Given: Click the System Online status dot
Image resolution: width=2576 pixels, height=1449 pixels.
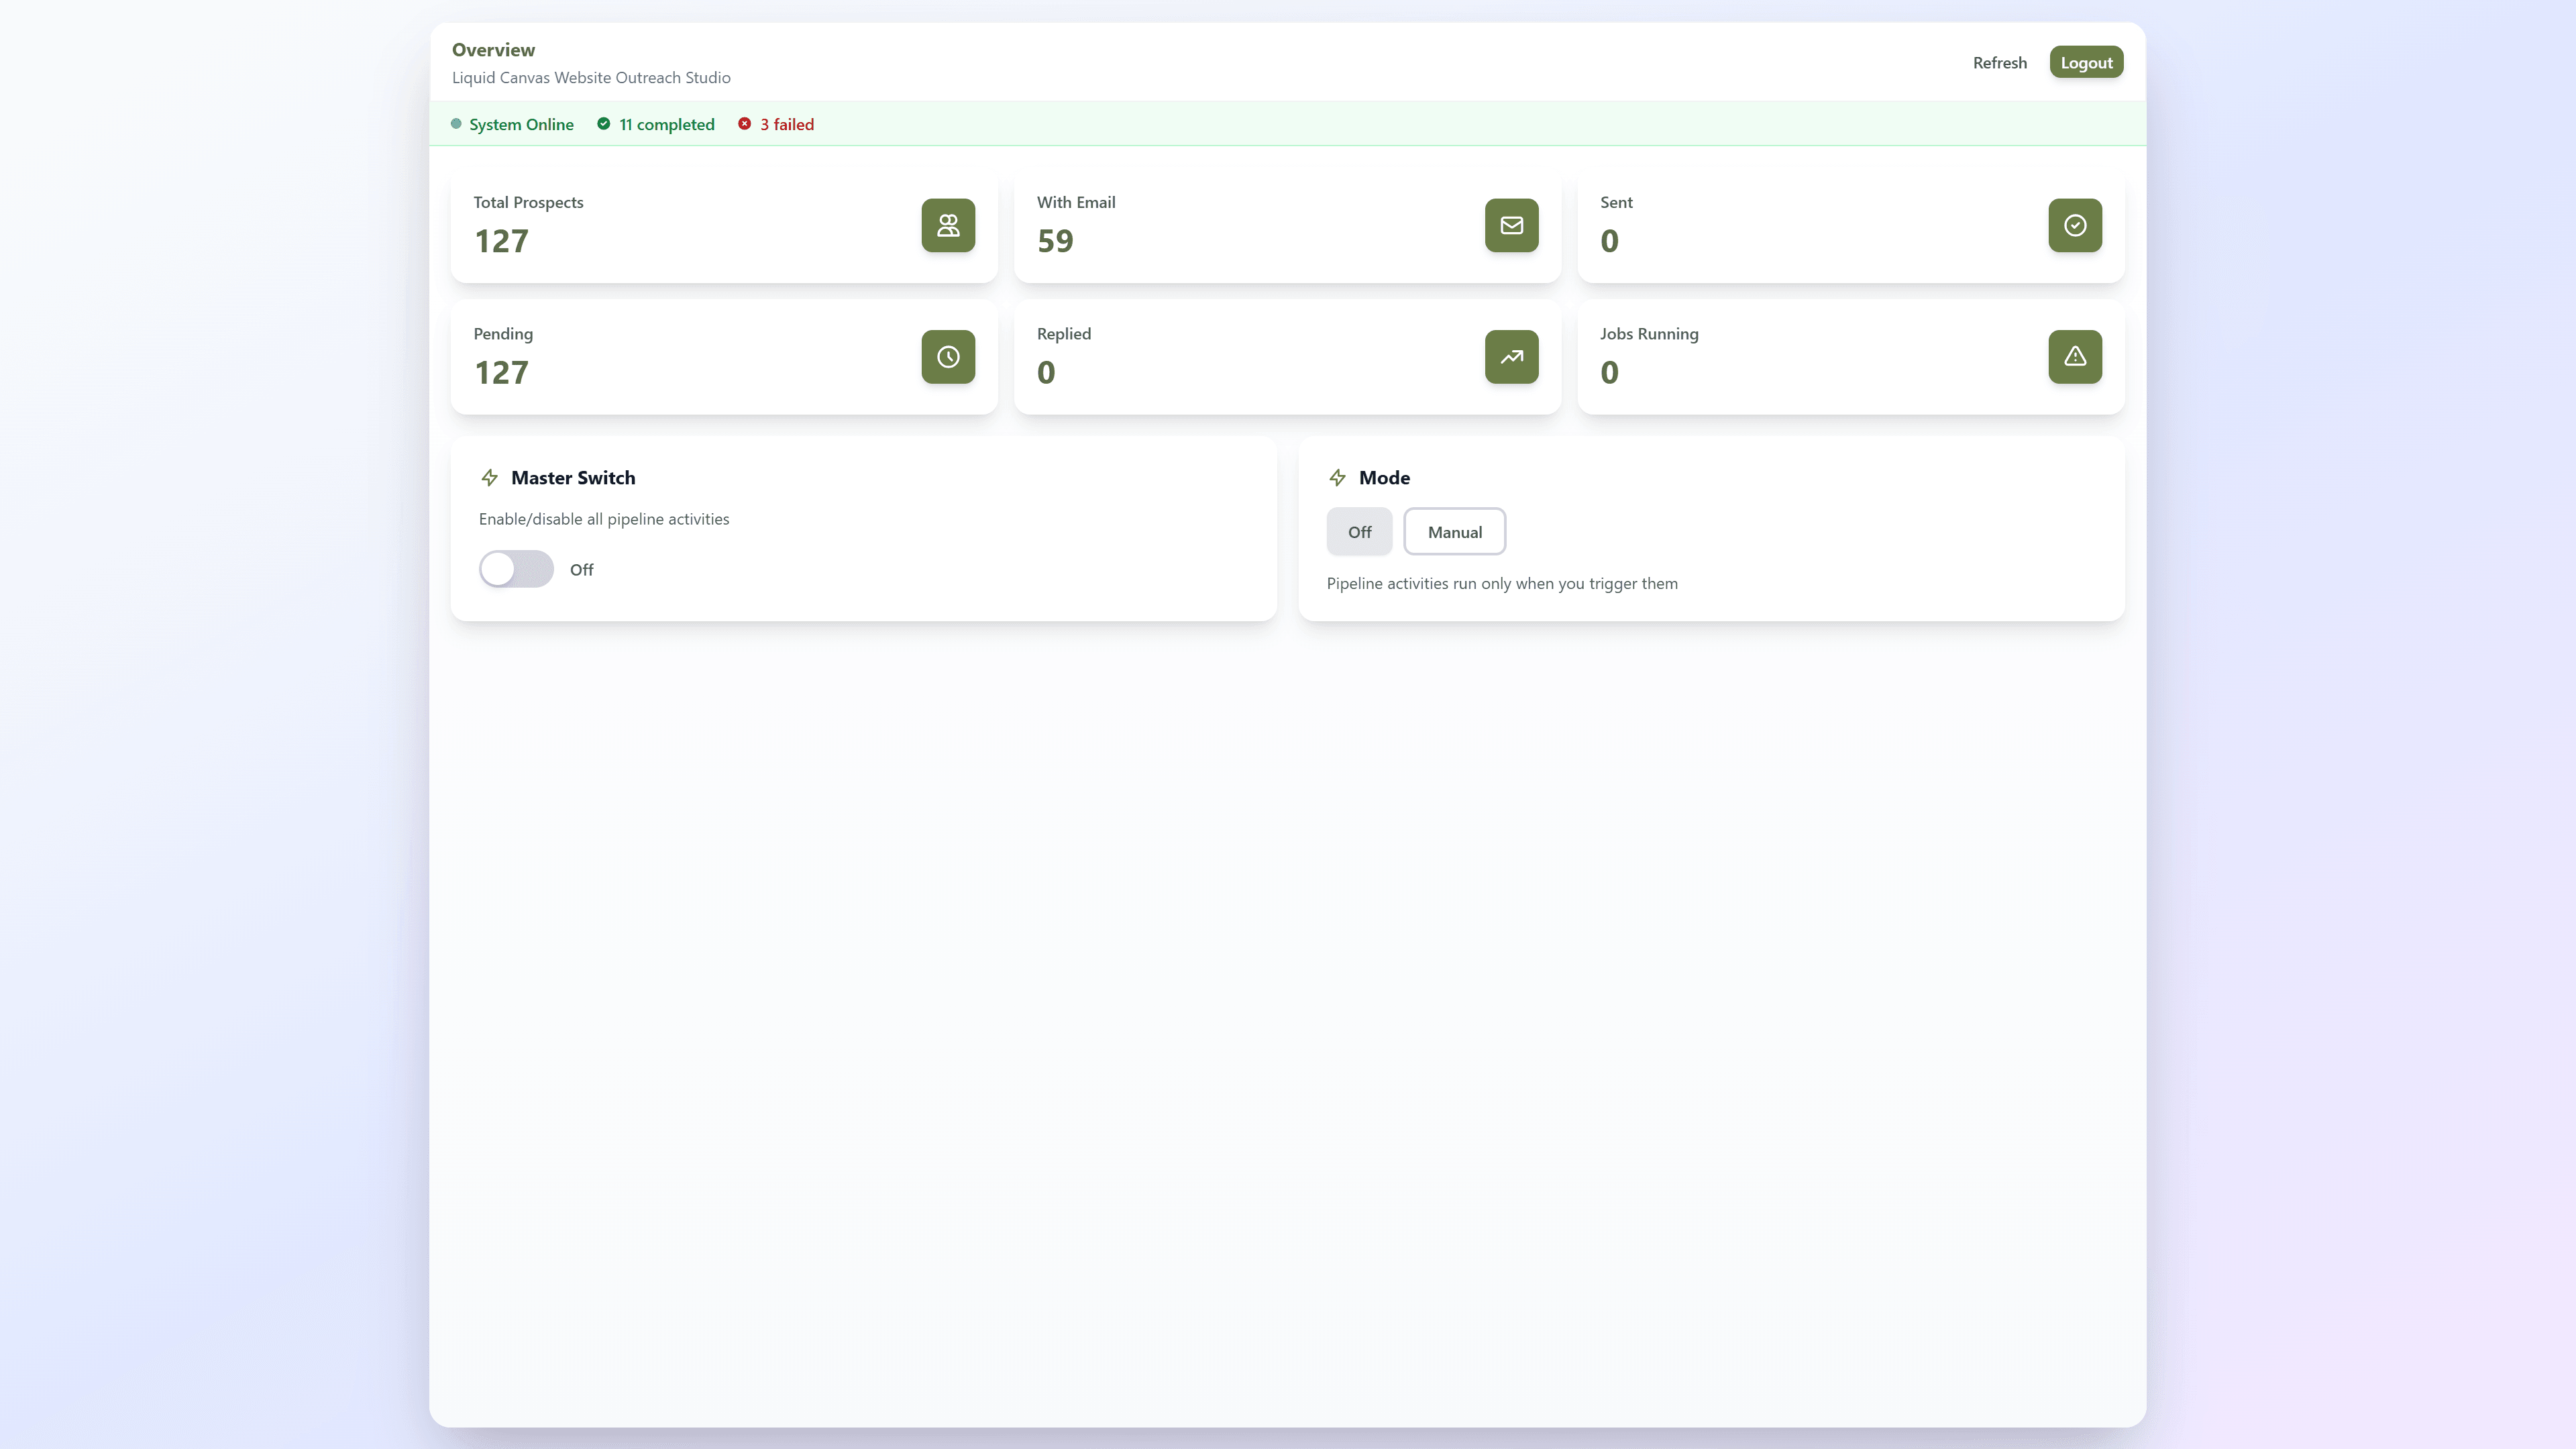Looking at the screenshot, I should click(x=457, y=124).
